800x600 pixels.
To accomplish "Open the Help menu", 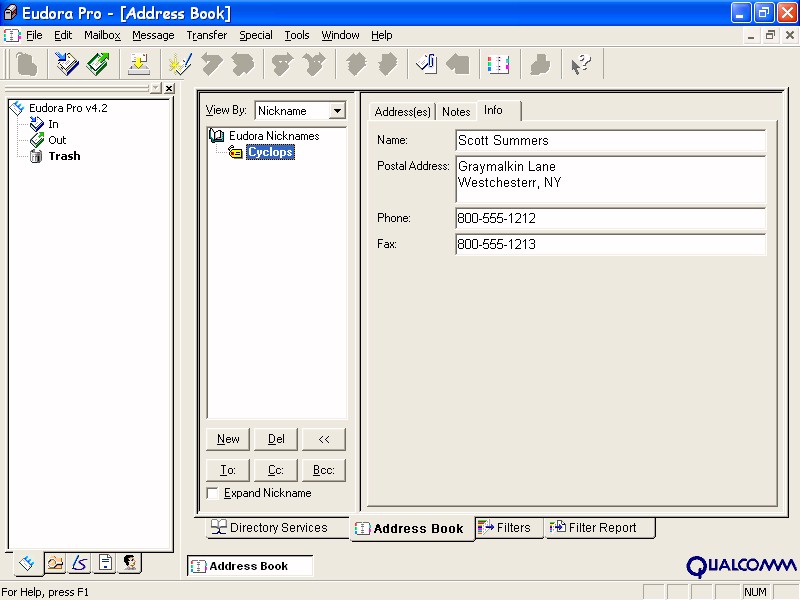I will [x=382, y=35].
